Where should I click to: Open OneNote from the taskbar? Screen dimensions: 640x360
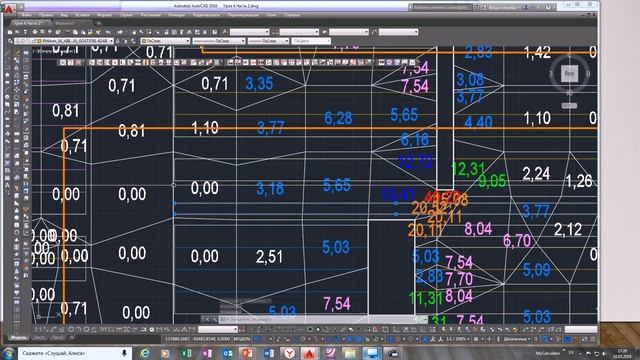coord(207,353)
